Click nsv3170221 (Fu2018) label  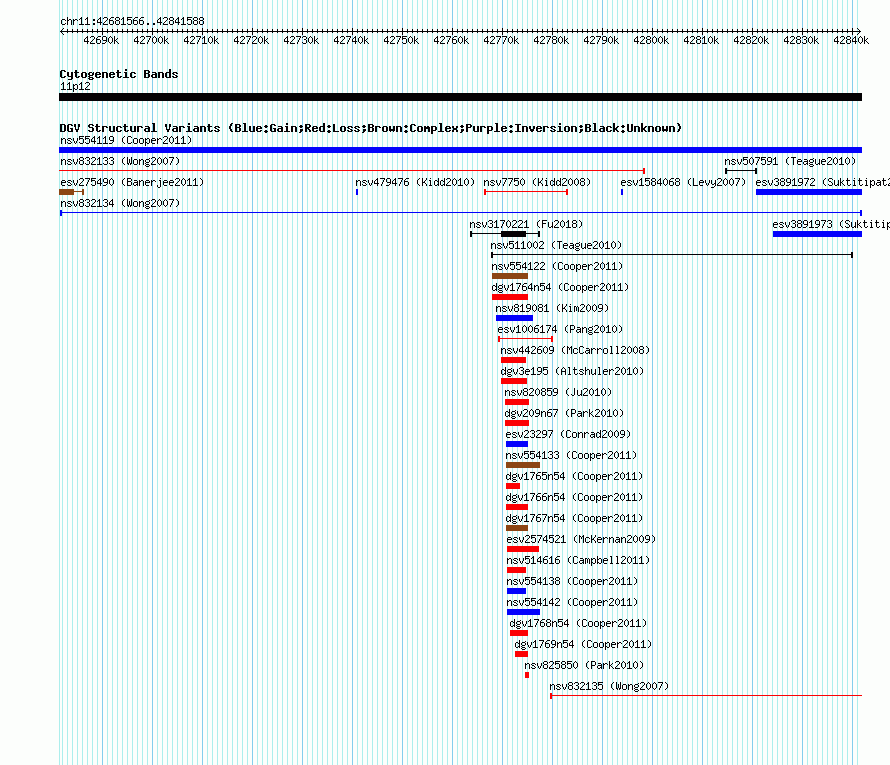[x=526, y=224]
